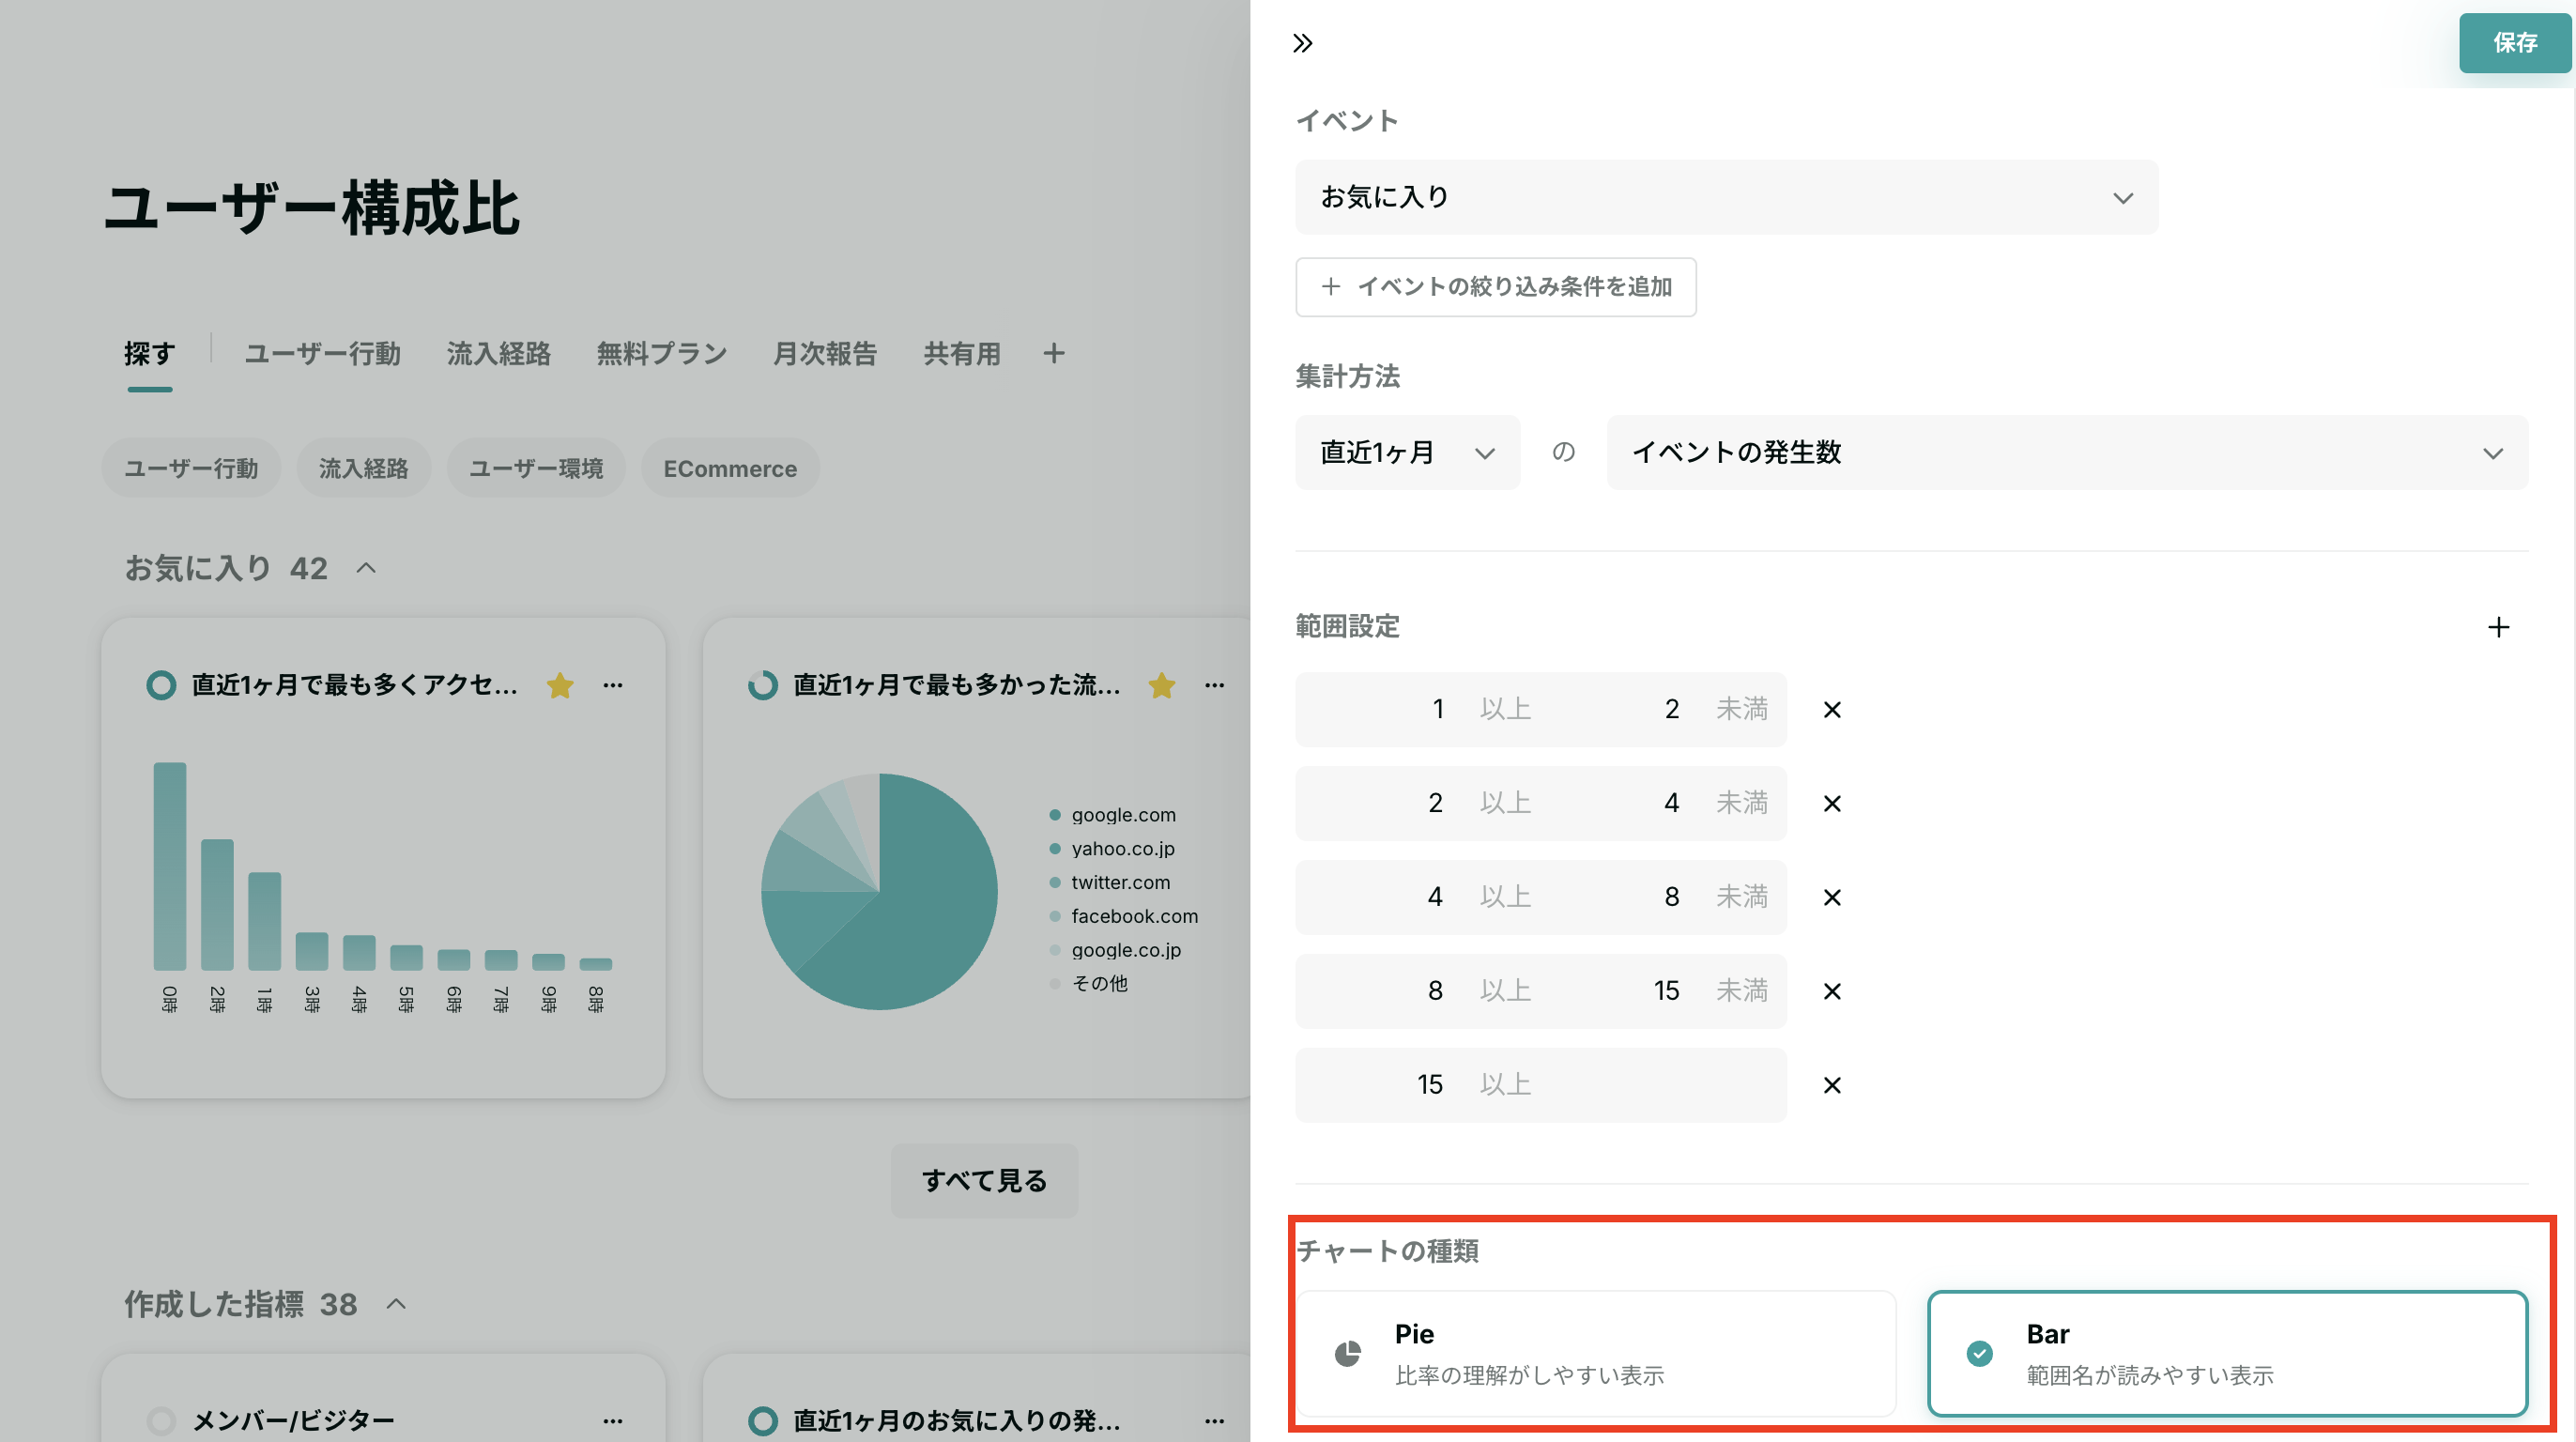Edit upper bound value 2 in first range
The height and width of the screenshot is (1442, 2576).
coord(1671,709)
